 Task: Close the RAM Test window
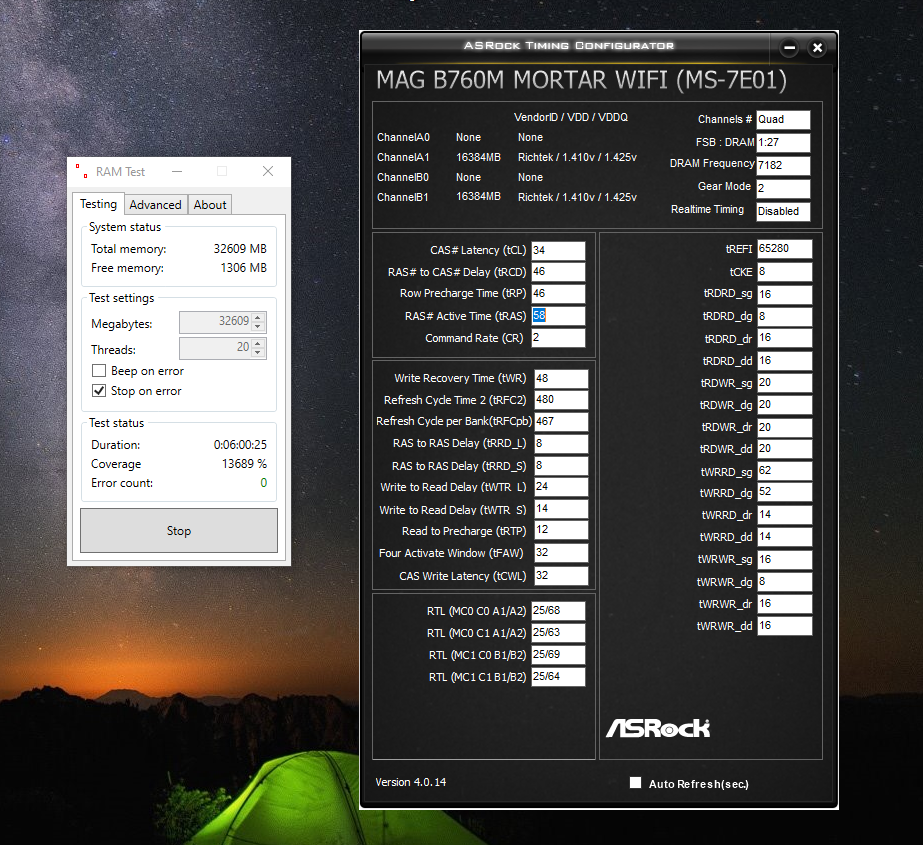pos(268,171)
